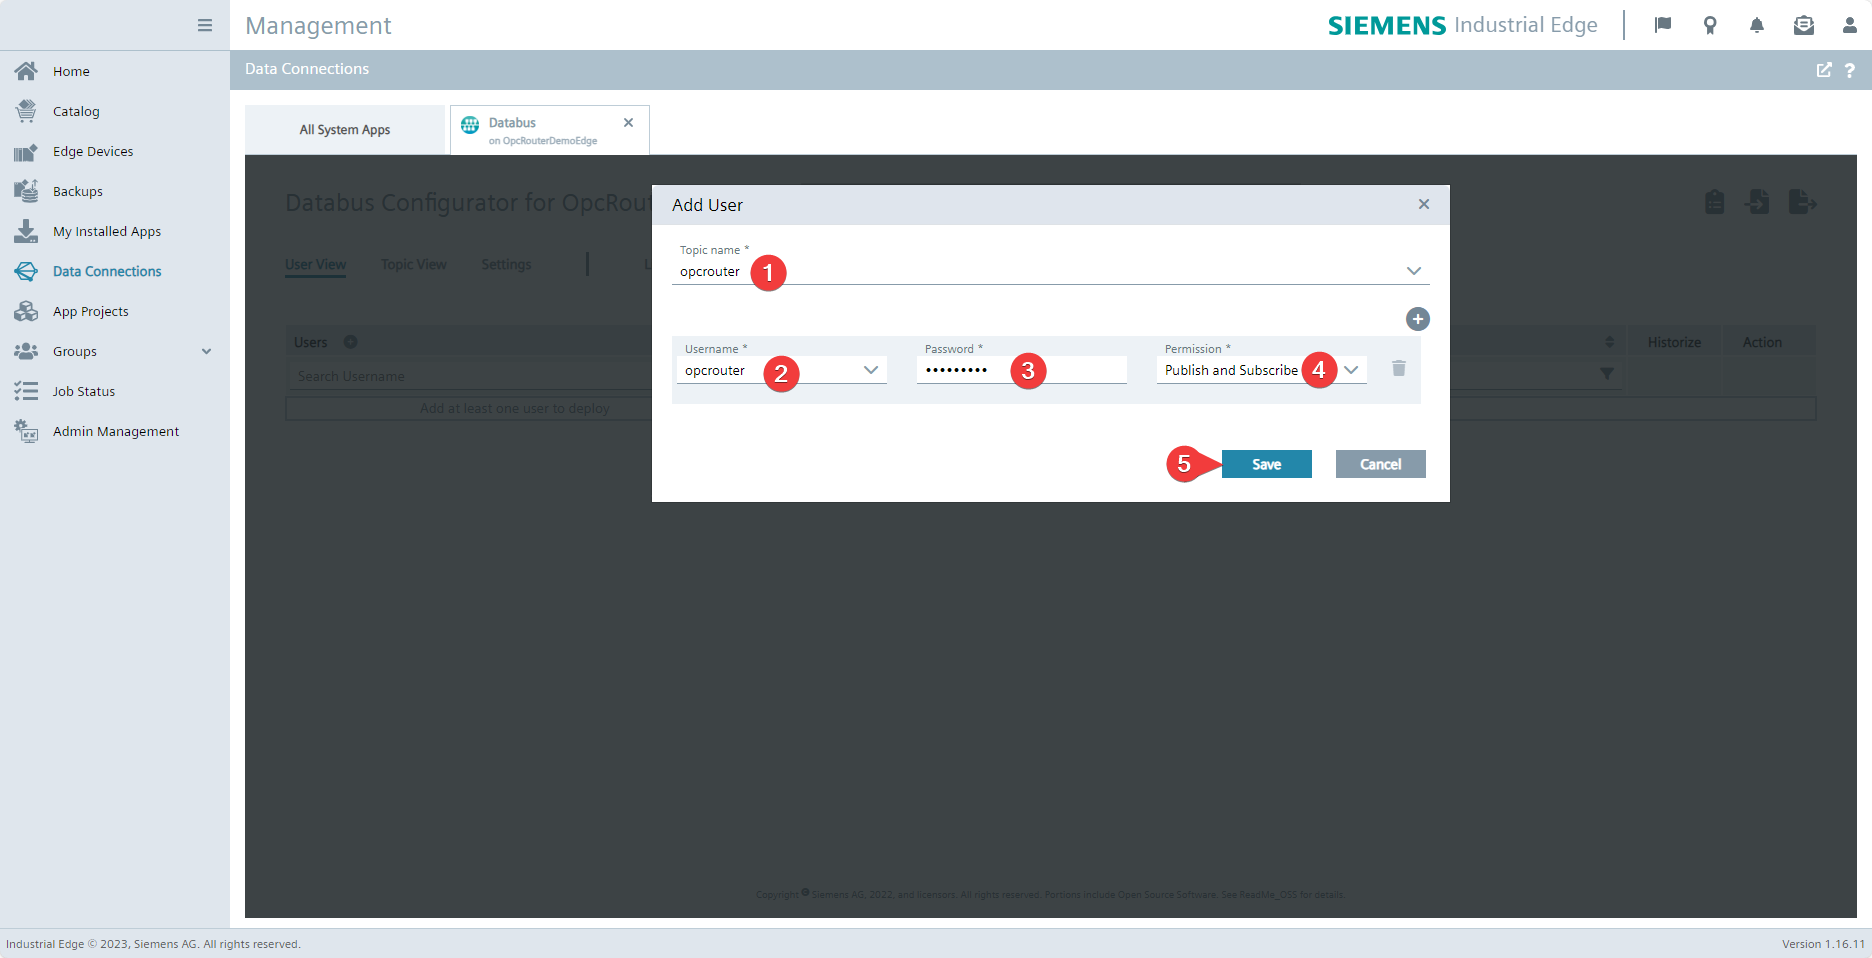Delete user row with trash icon
Image resolution: width=1872 pixels, height=958 pixels.
[x=1398, y=369]
